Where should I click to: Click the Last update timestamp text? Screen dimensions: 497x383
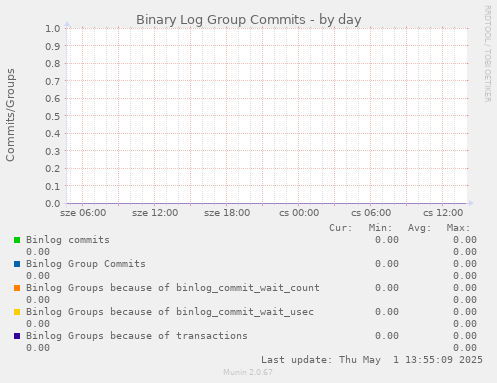click(x=372, y=360)
